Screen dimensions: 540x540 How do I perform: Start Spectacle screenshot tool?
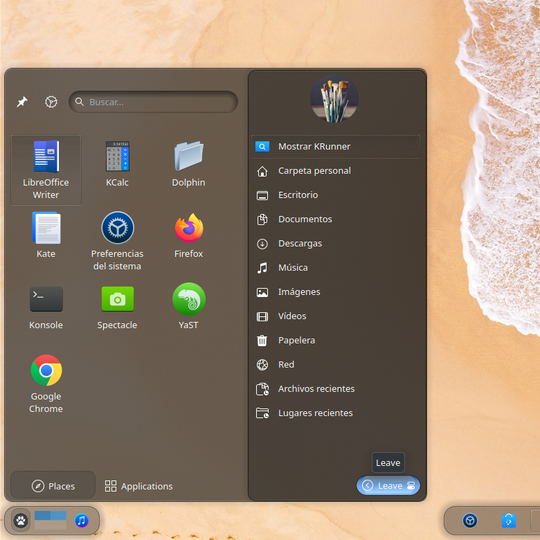click(x=117, y=306)
